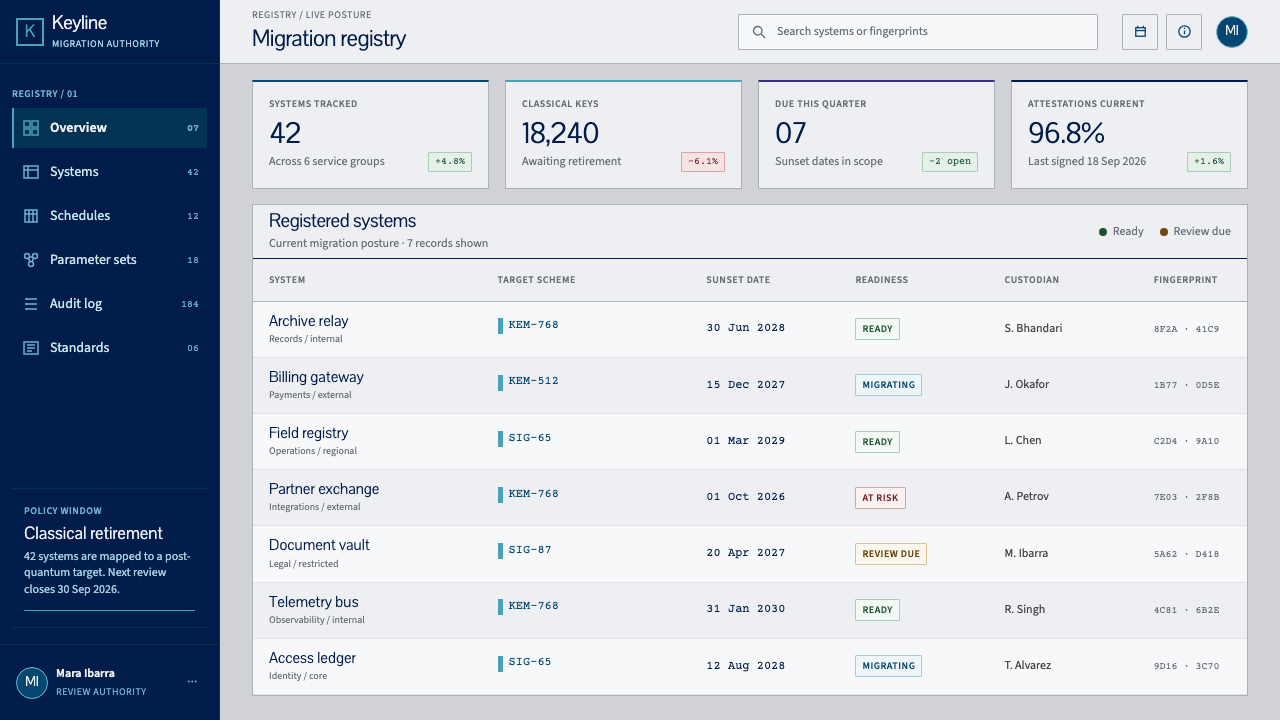
Task: Click the Keyline K logo icon
Action: (x=31, y=32)
